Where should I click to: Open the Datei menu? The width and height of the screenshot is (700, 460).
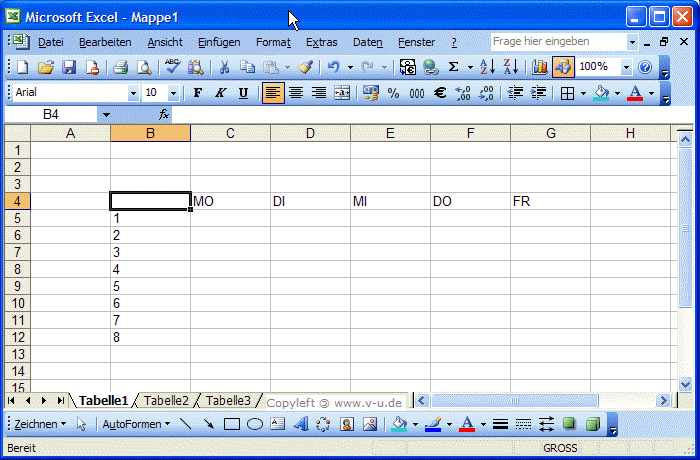pos(50,42)
